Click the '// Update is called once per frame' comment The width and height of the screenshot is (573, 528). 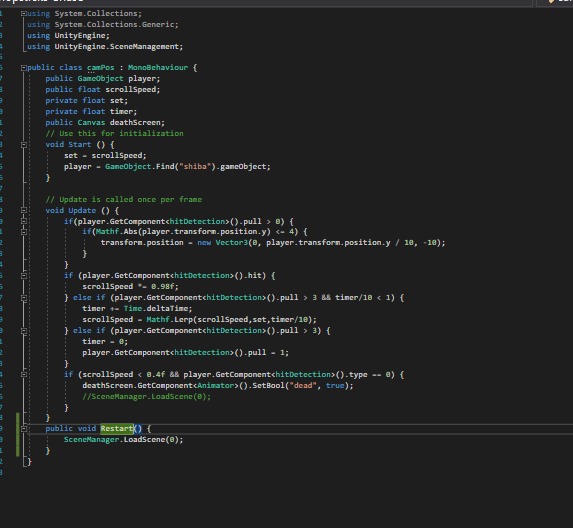point(124,200)
